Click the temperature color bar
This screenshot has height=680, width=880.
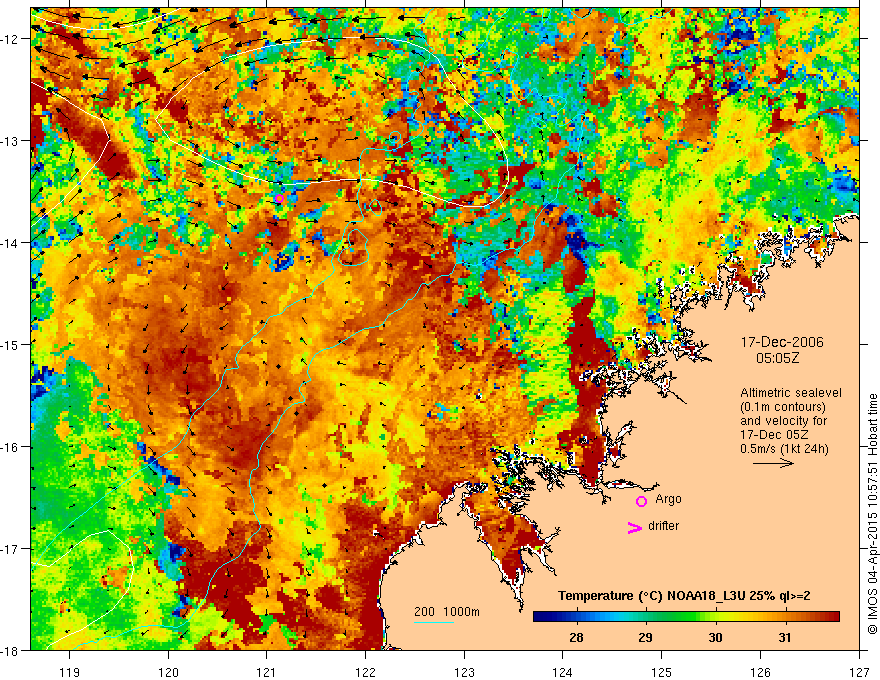(686, 616)
